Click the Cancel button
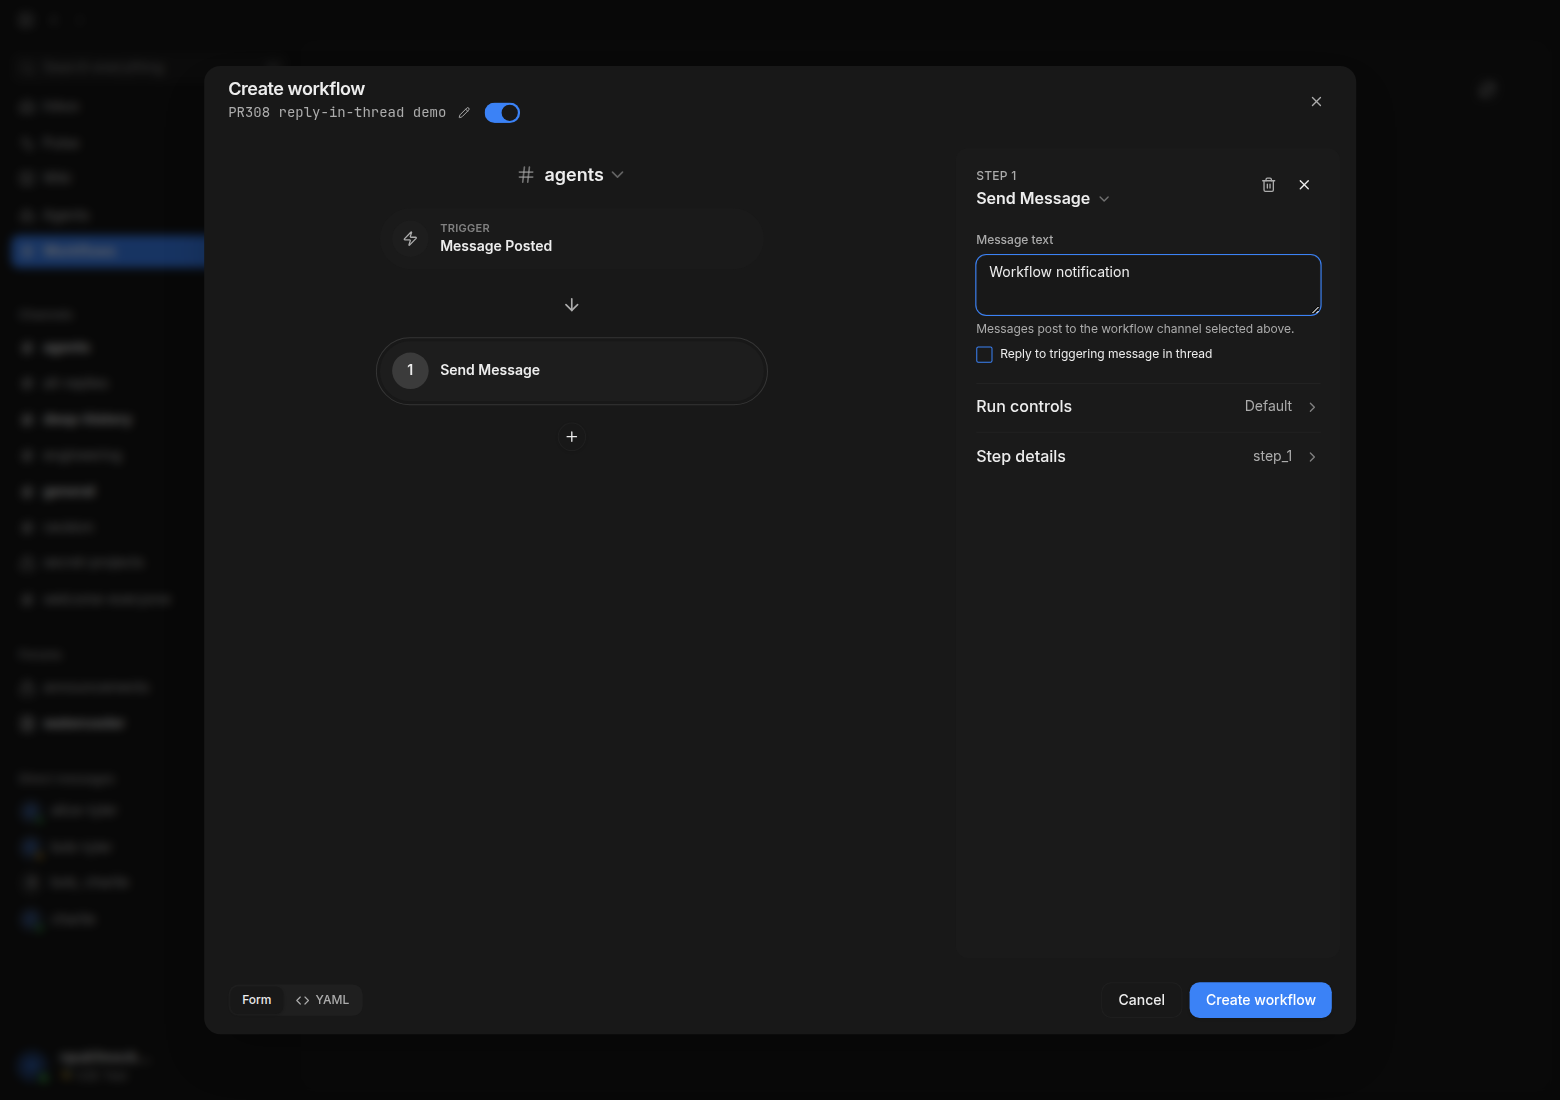 (x=1141, y=1000)
